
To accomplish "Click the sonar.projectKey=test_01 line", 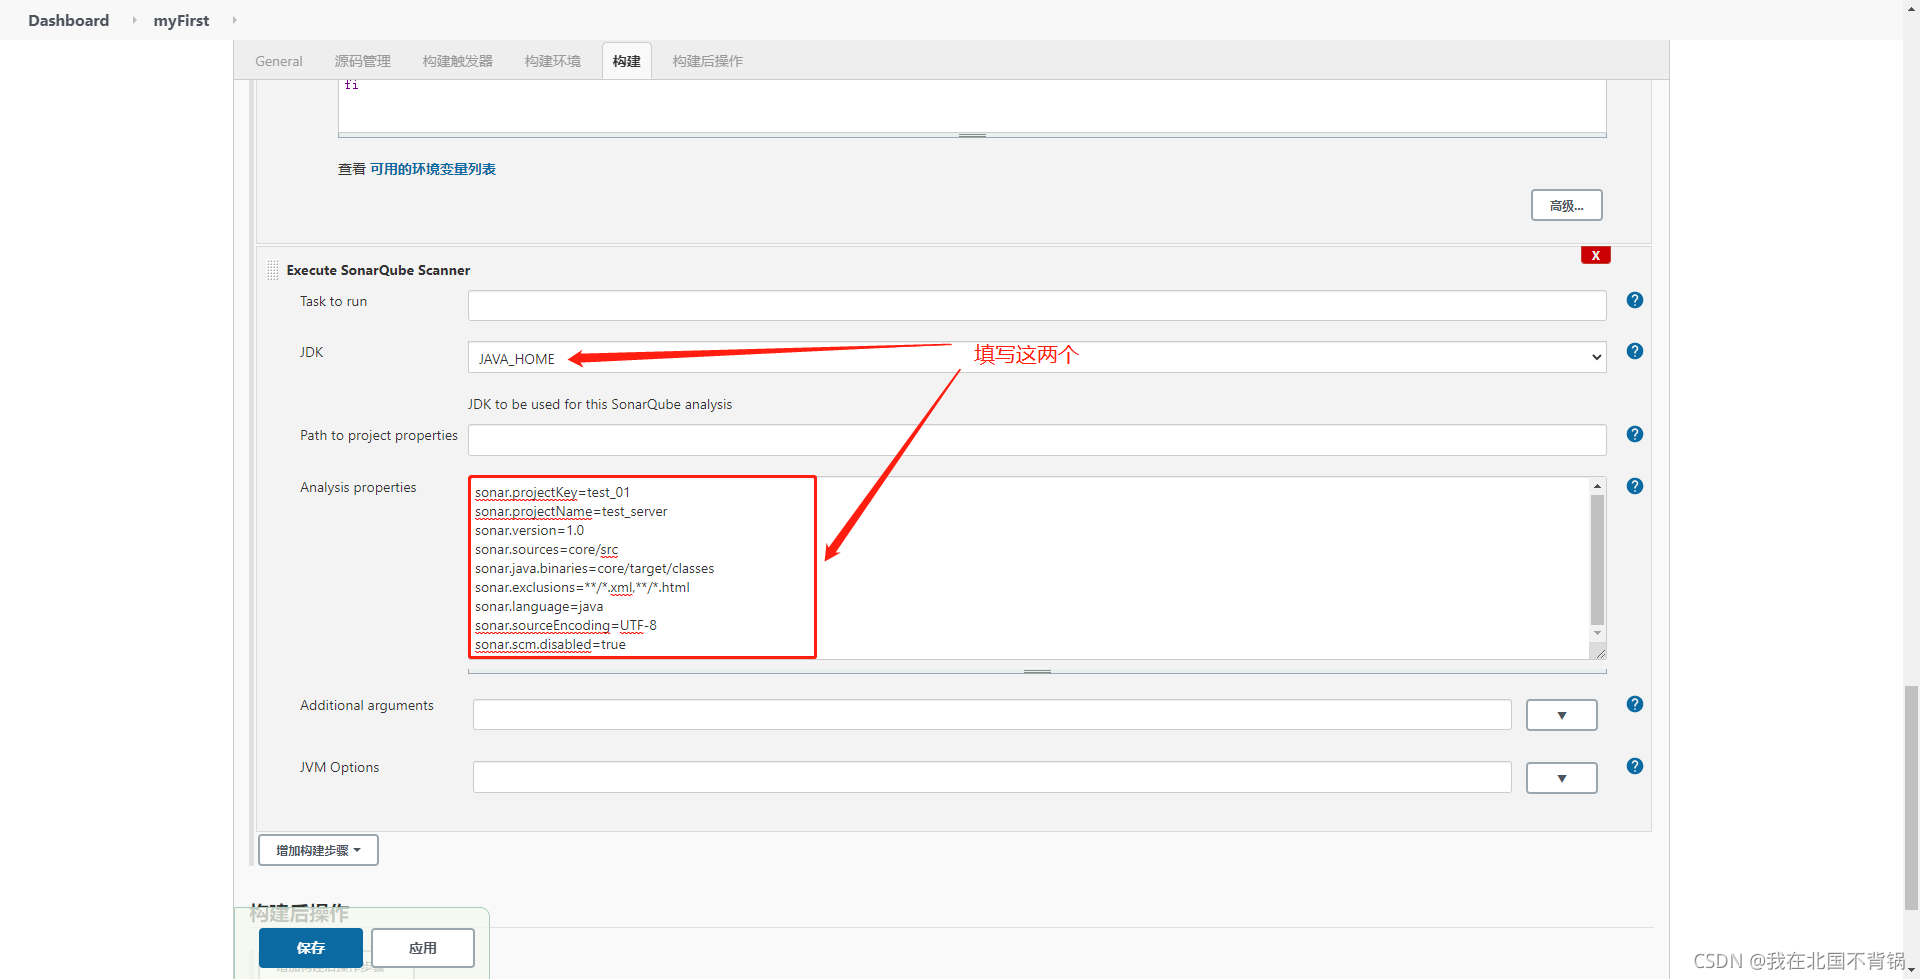I will (x=552, y=492).
